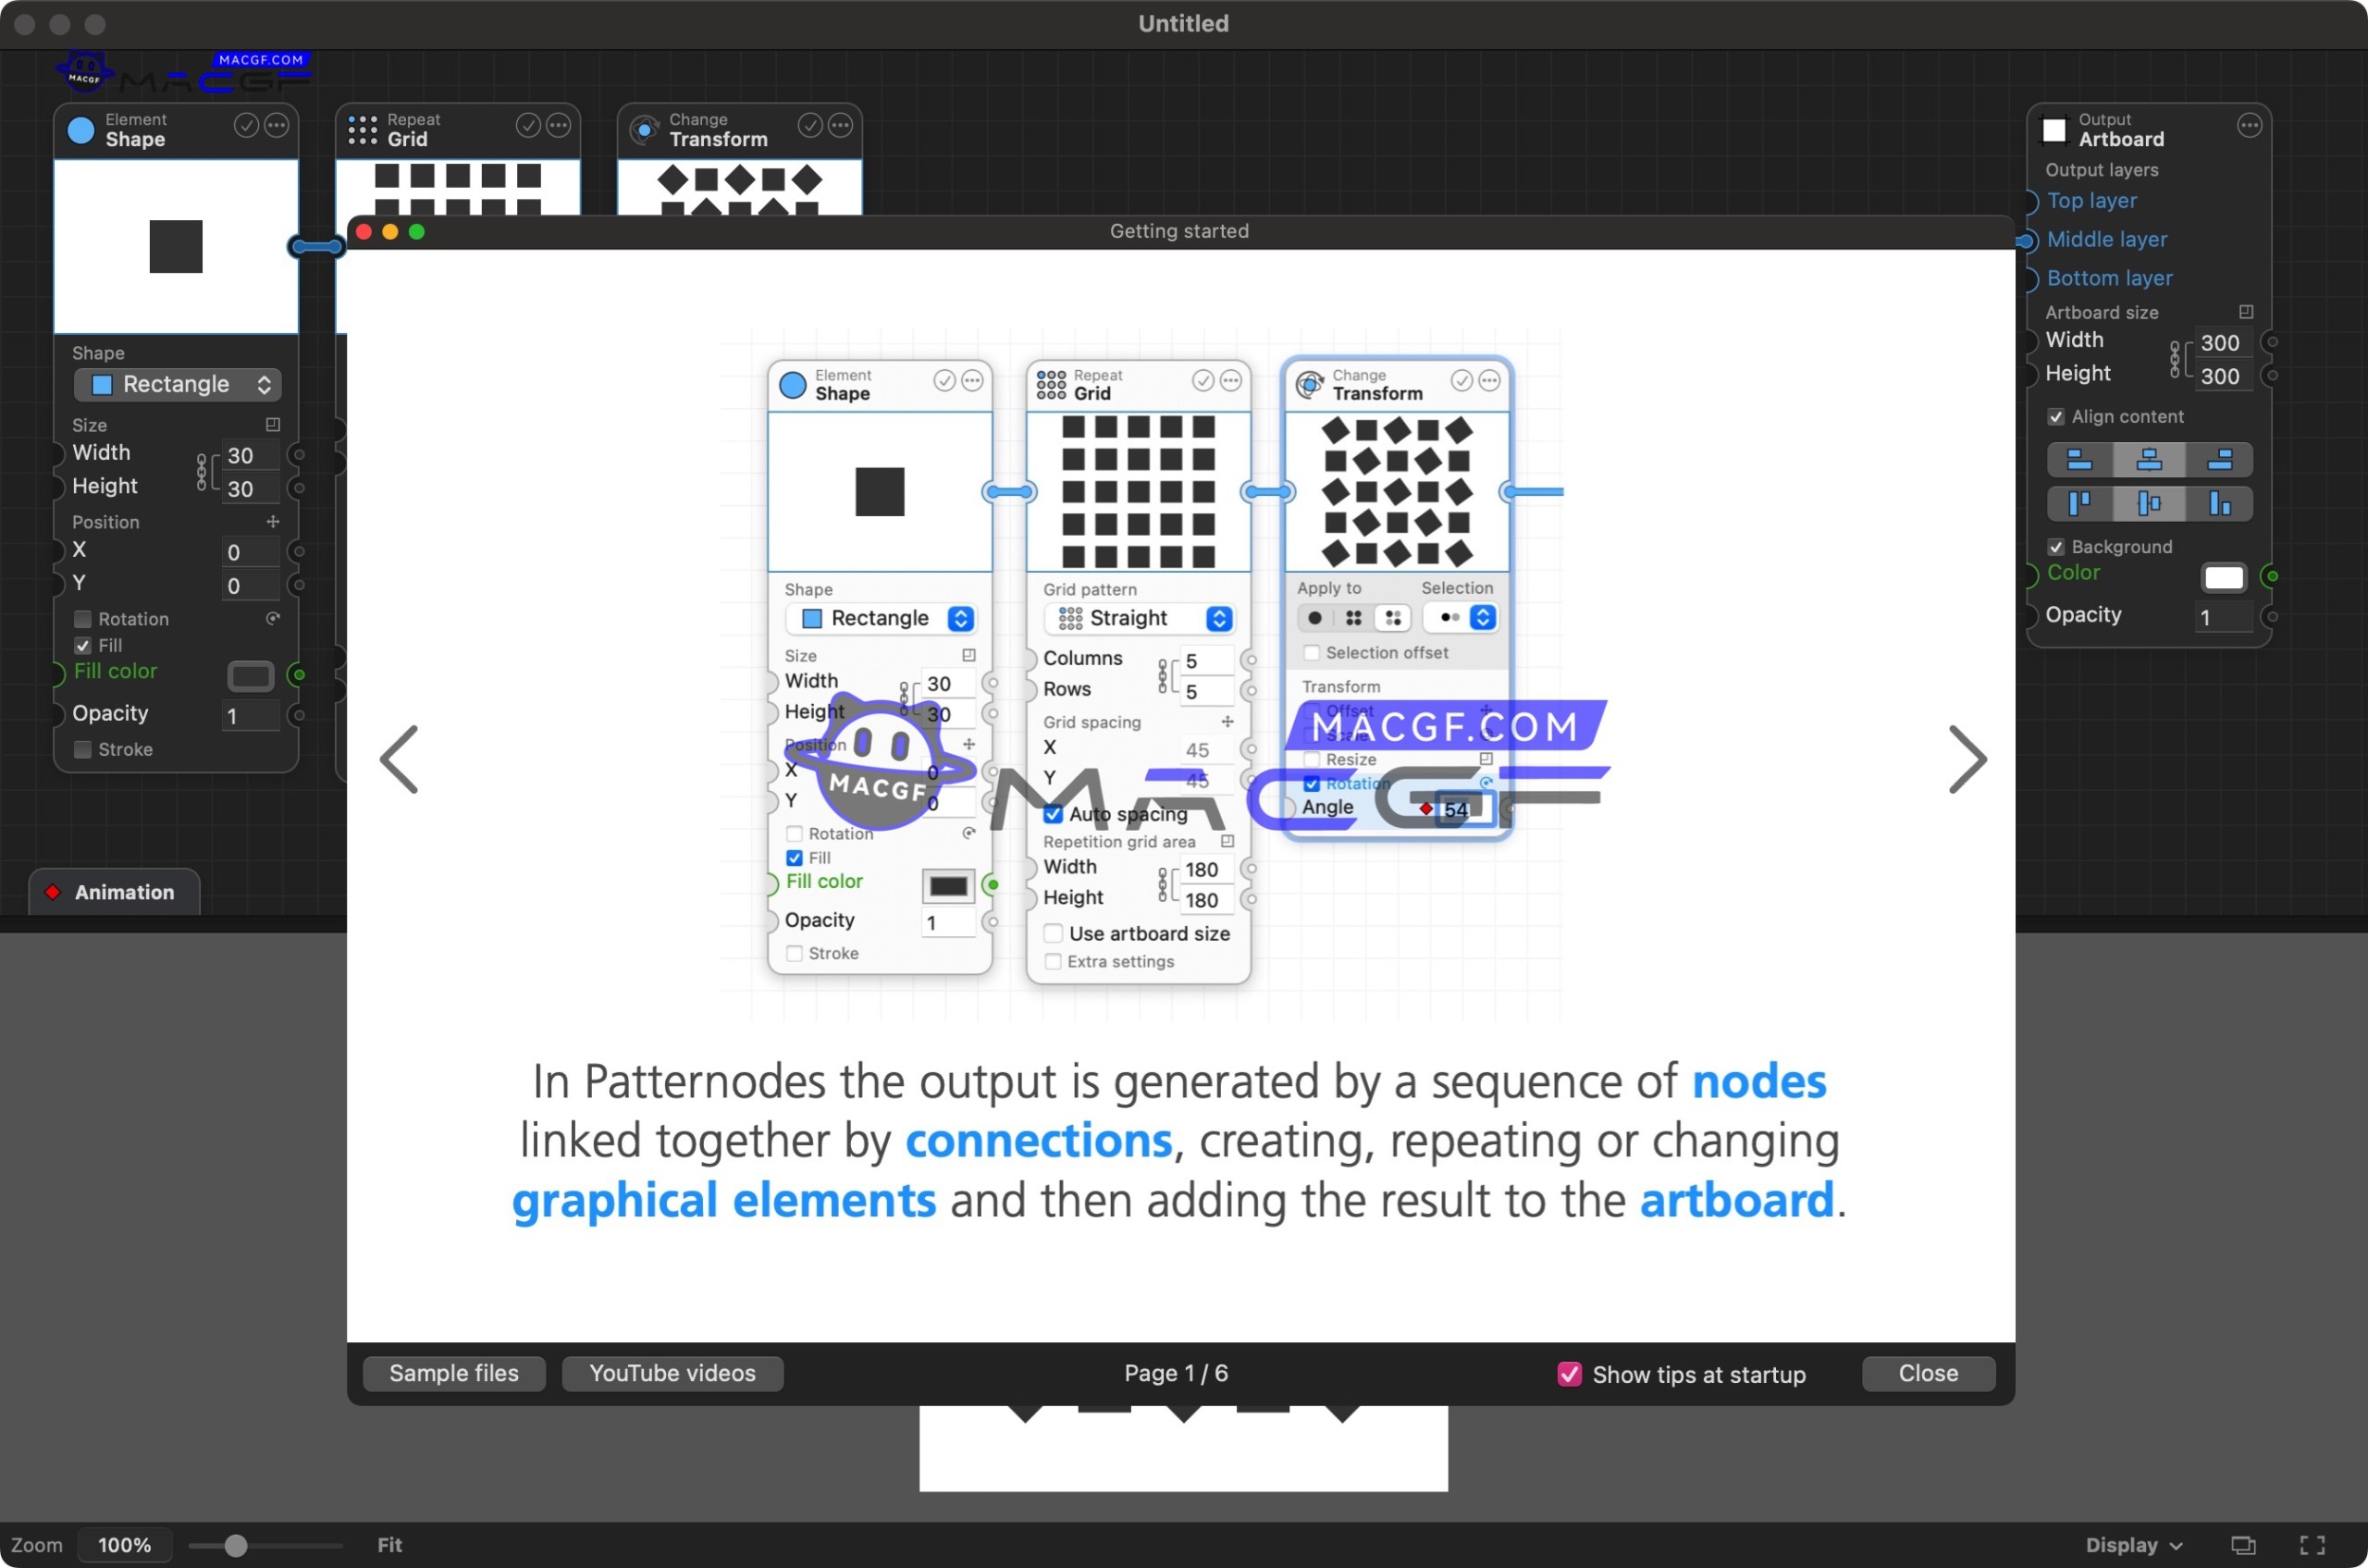Open Sample files
The width and height of the screenshot is (2368, 1568).
[x=453, y=1373]
